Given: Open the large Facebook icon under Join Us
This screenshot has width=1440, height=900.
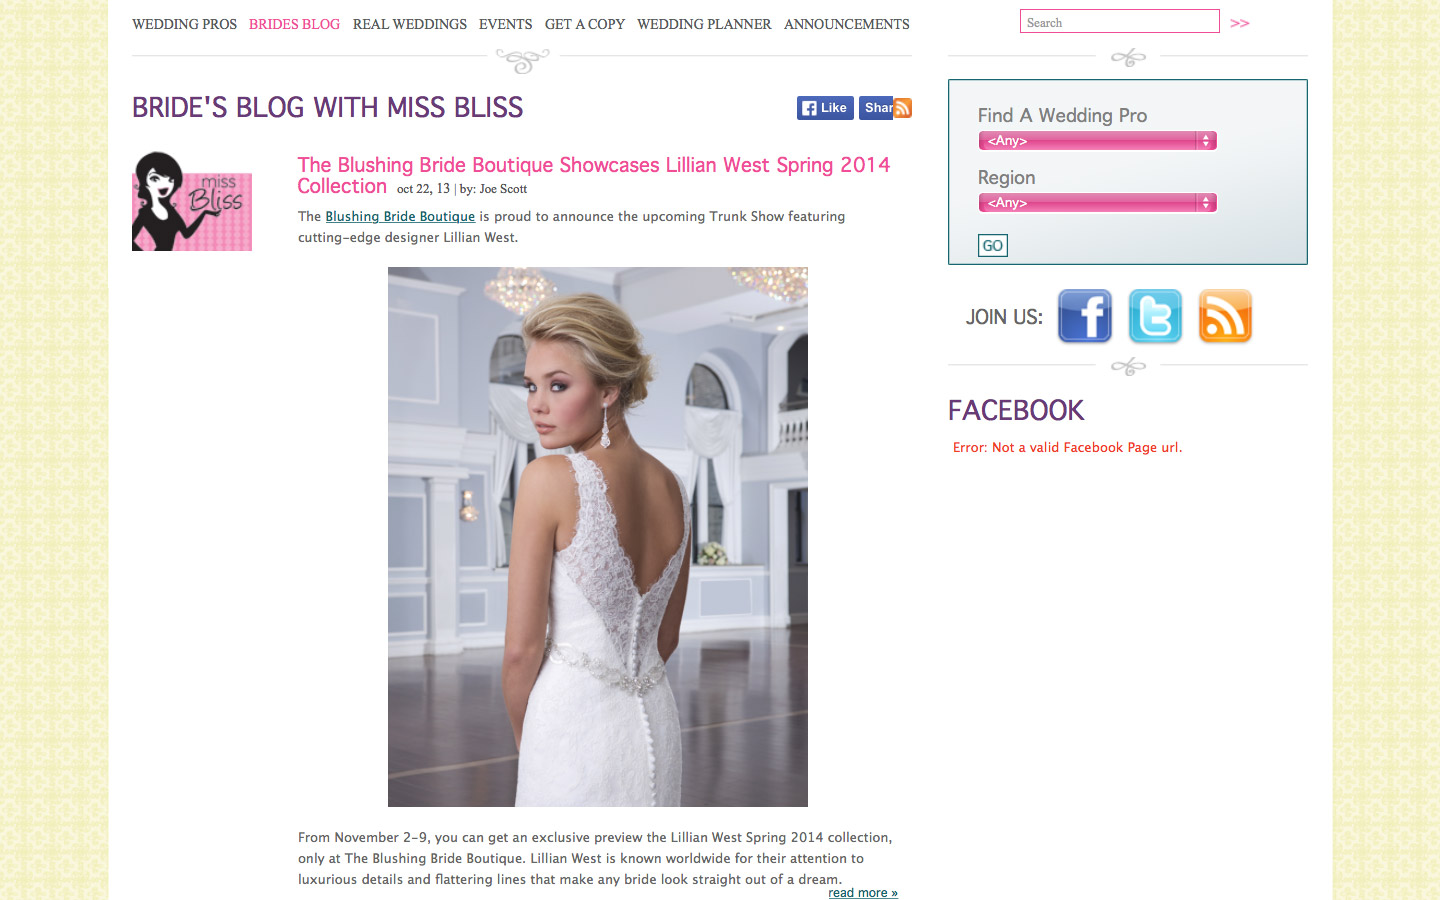Looking at the screenshot, I should [1085, 316].
